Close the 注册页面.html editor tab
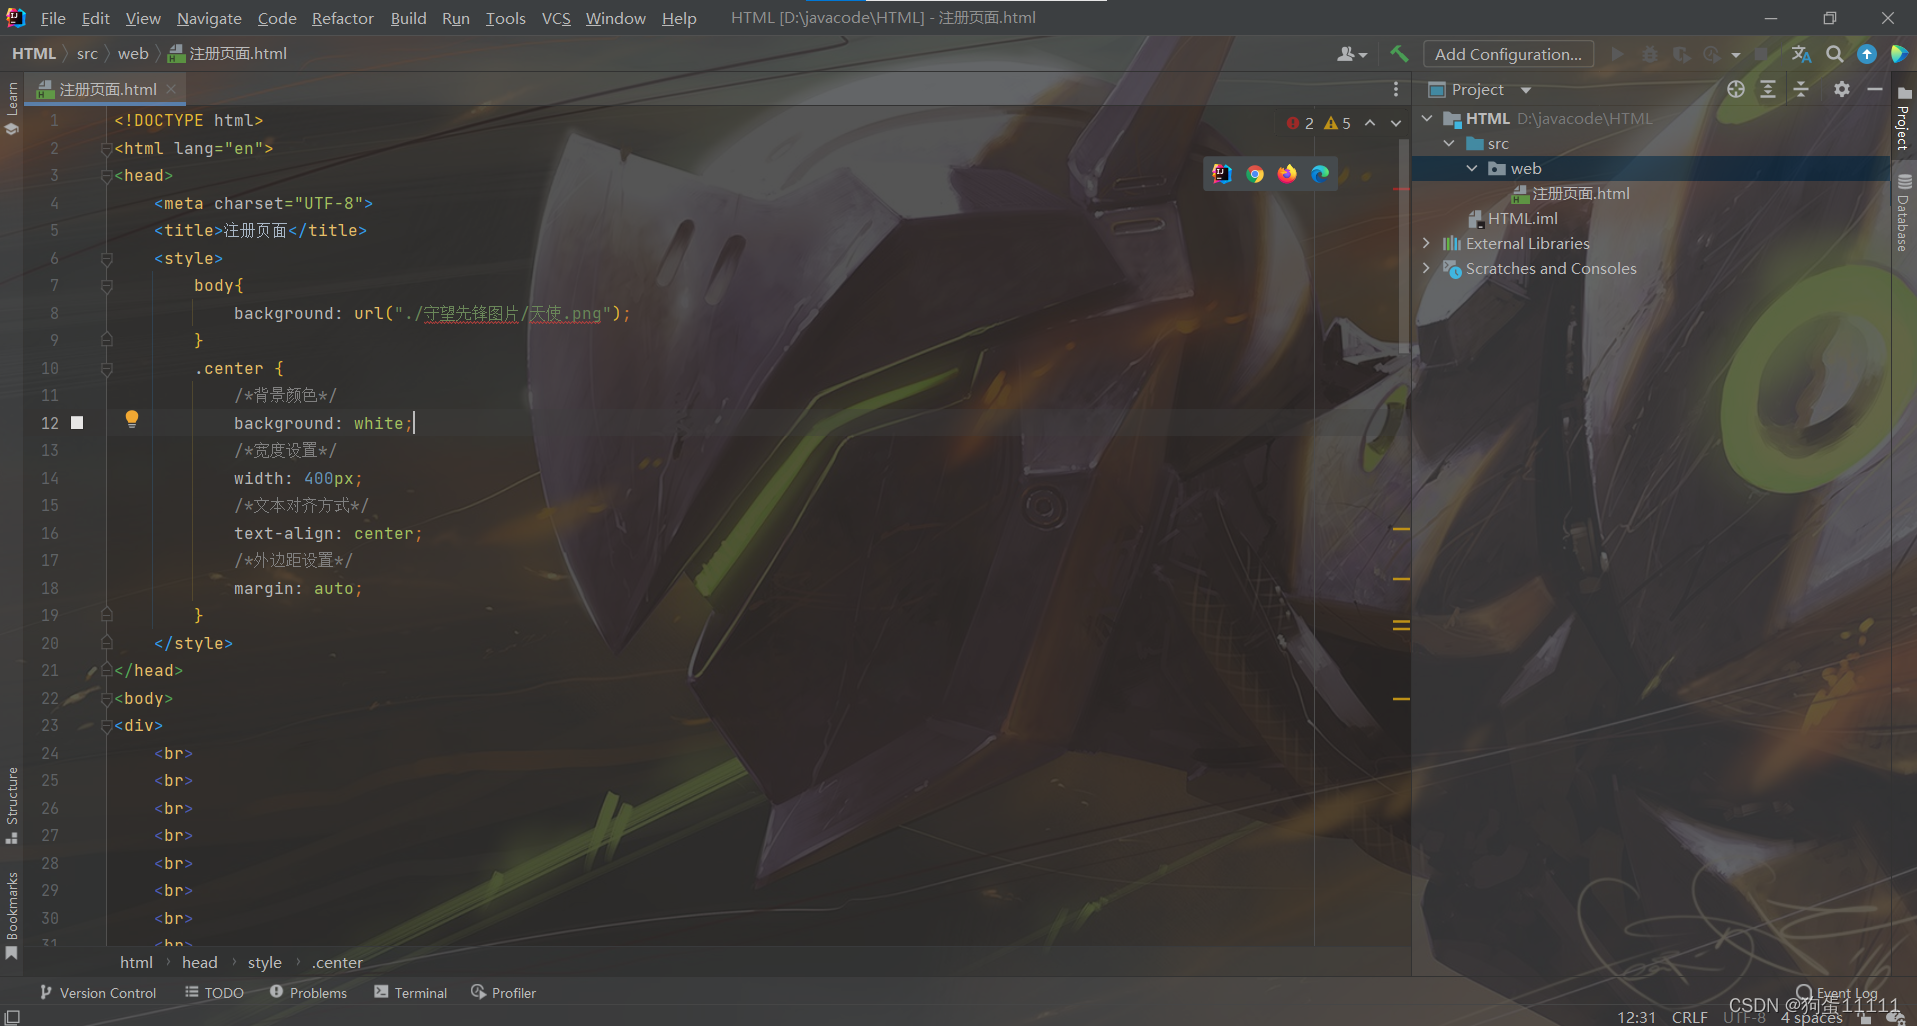Screen dimensions: 1917x1026 point(171,89)
